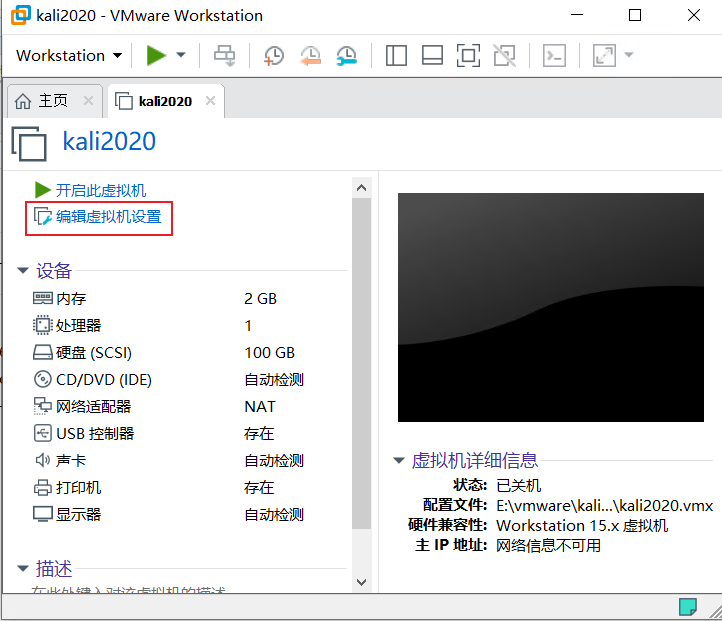Click the 100 GB disk size value
722x621 pixels.
[x=269, y=353]
